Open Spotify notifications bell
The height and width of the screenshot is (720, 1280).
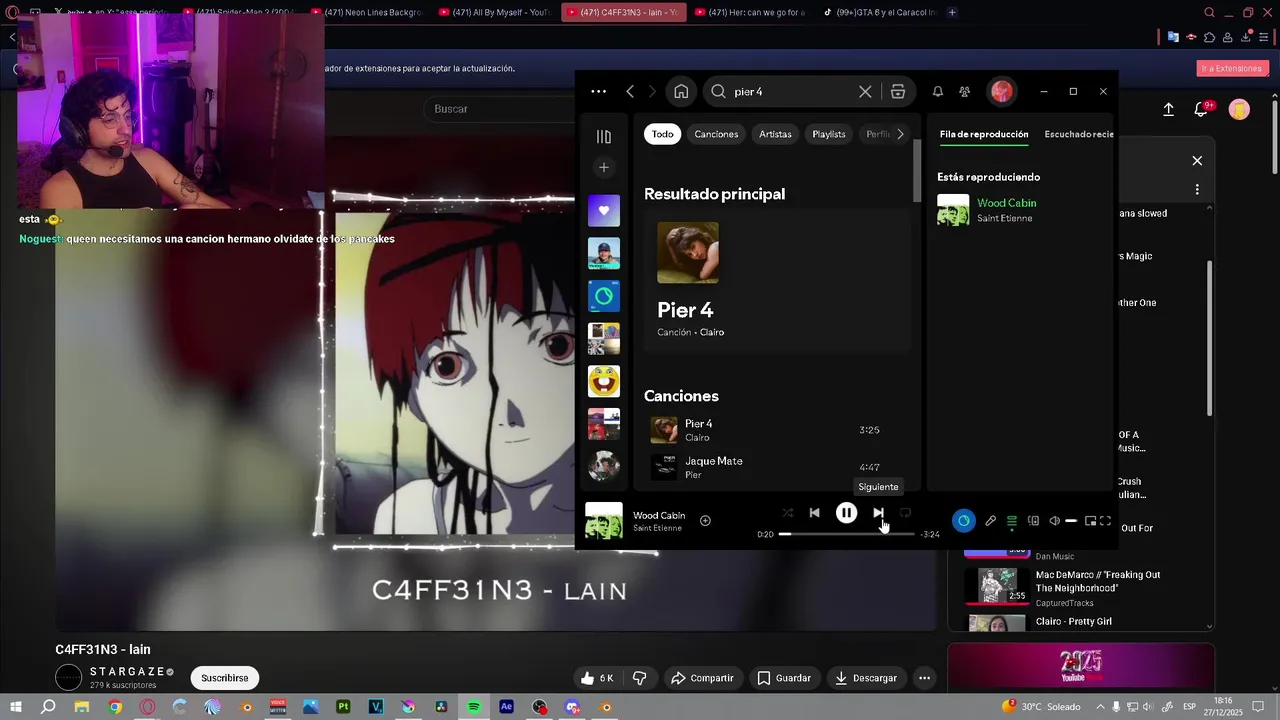coord(938,91)
